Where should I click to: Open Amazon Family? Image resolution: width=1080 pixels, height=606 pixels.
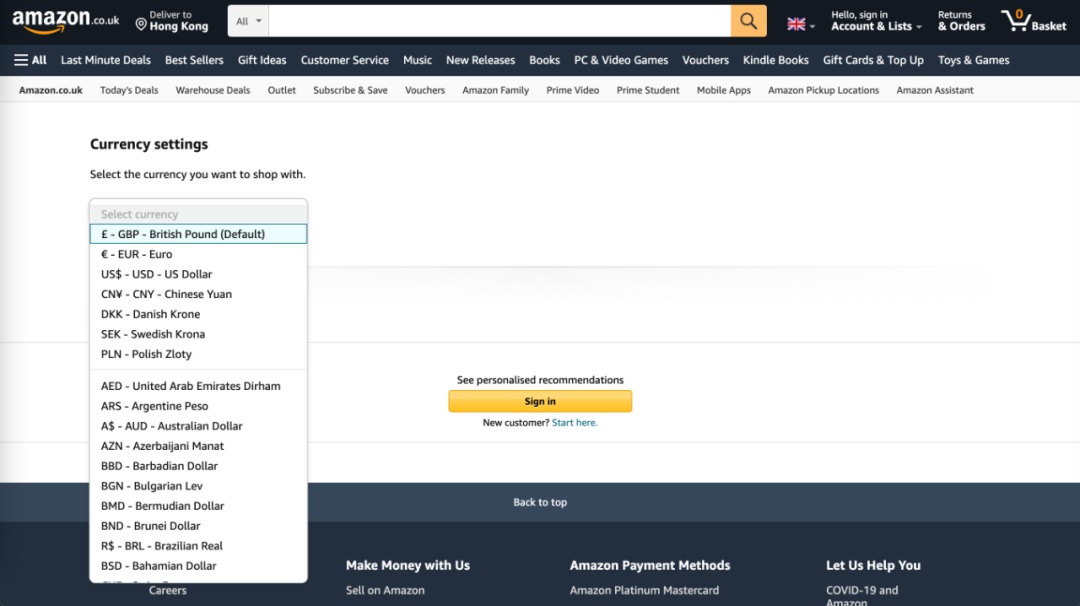(495, 90)
